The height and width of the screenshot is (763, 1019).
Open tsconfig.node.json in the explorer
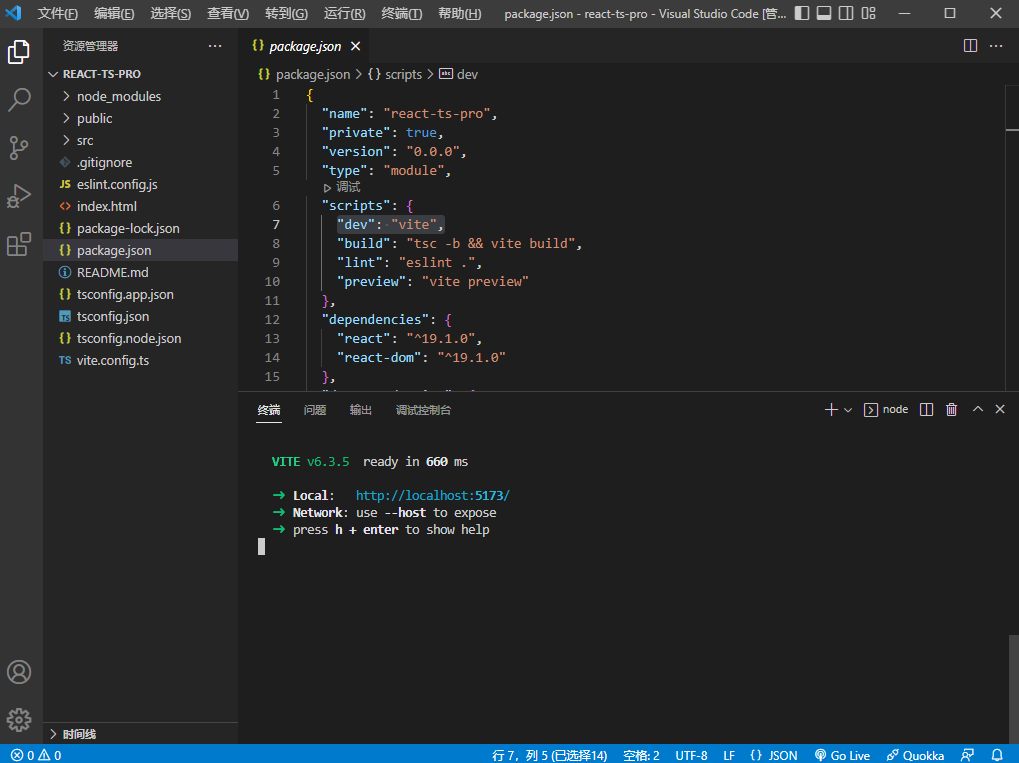pyautogui.click(x=140, y=338)
